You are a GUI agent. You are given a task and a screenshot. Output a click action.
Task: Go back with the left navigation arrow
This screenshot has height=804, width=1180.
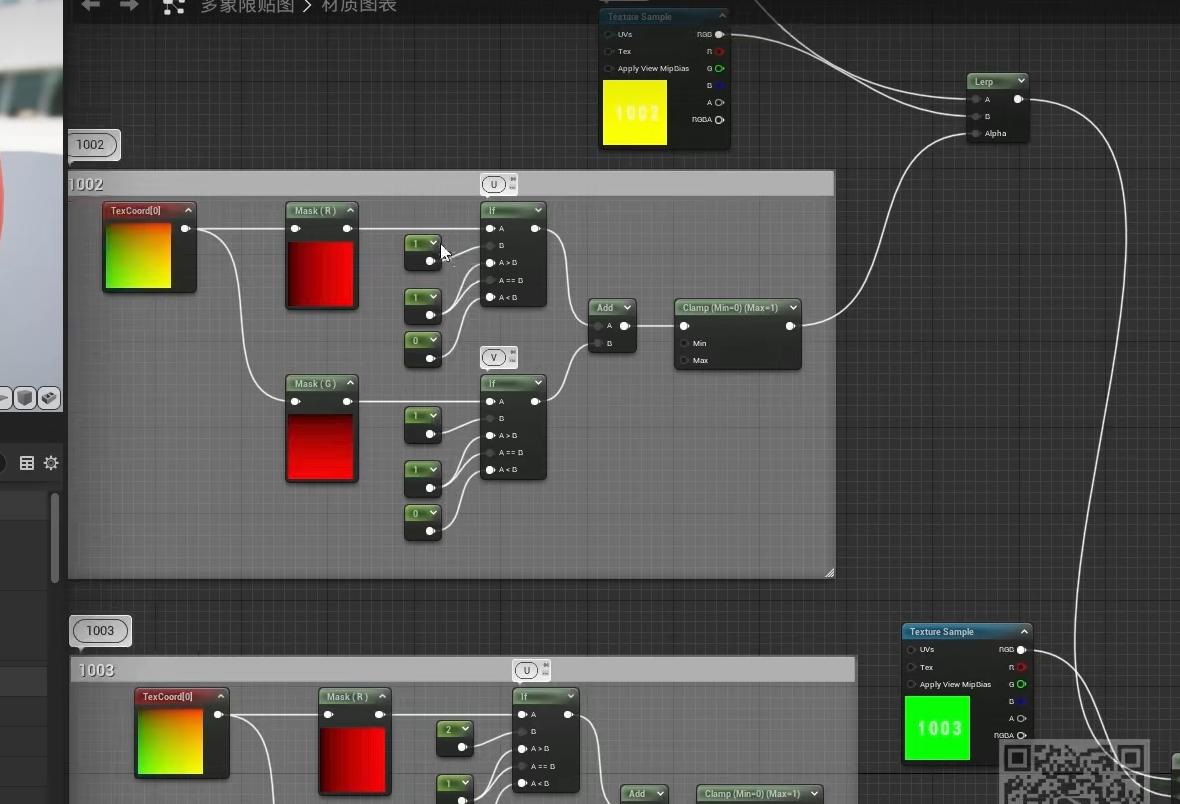click(90, 5)
